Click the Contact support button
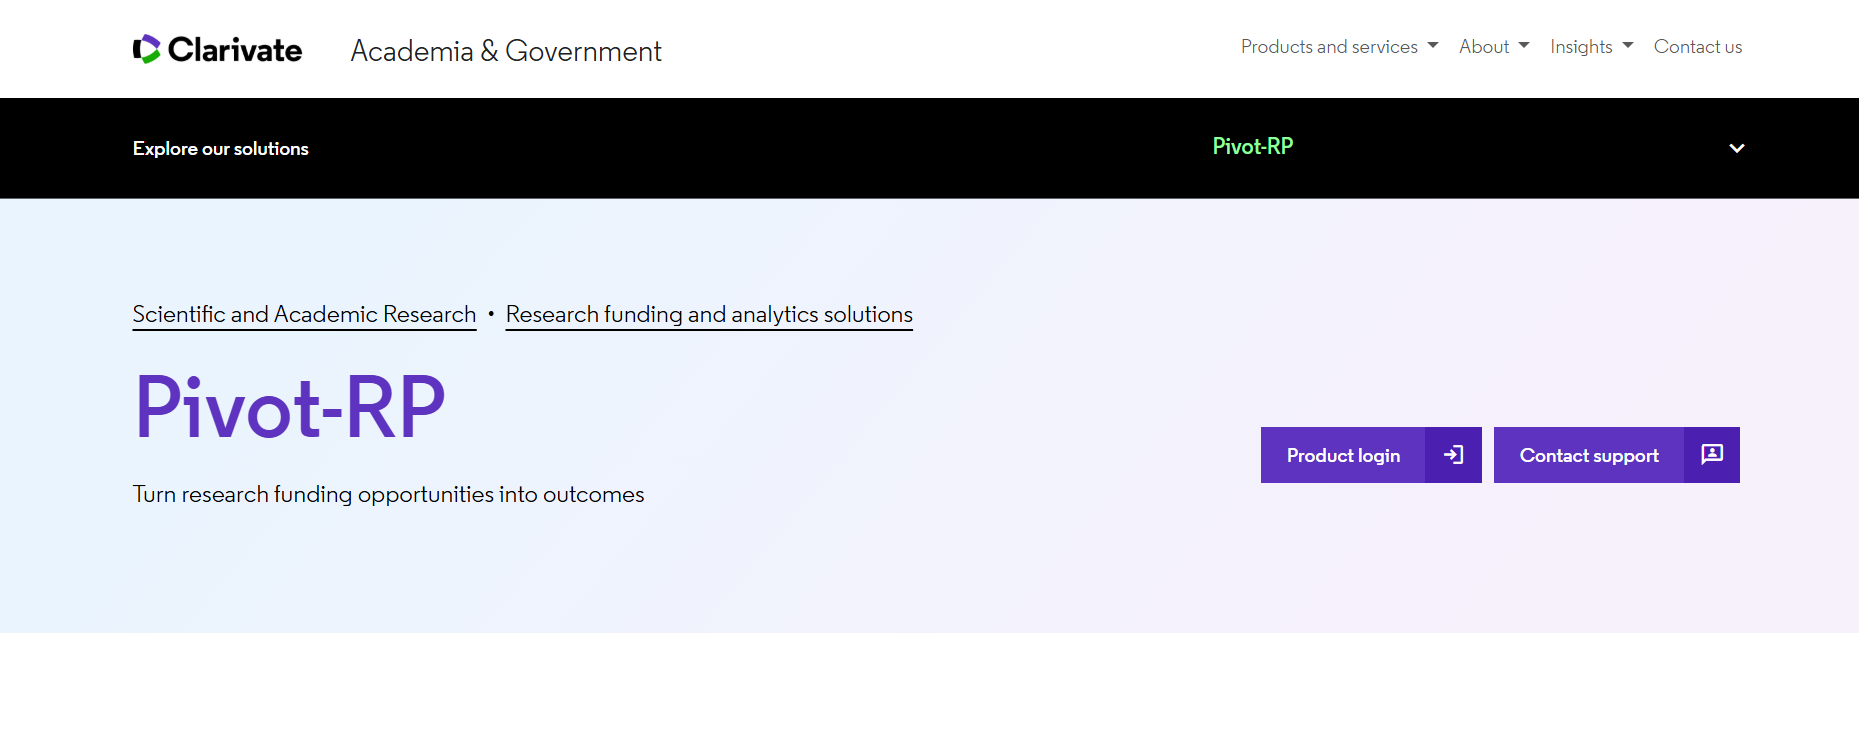Screen dimensions: 1859x747 1616,455
